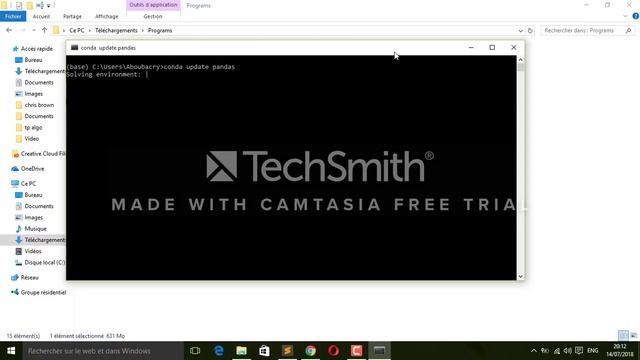Viewport: 640px width, 360px height.
Task: Switch to the Accueil ribbon tab
Action: pyautogui.click(x=41, y=16)
